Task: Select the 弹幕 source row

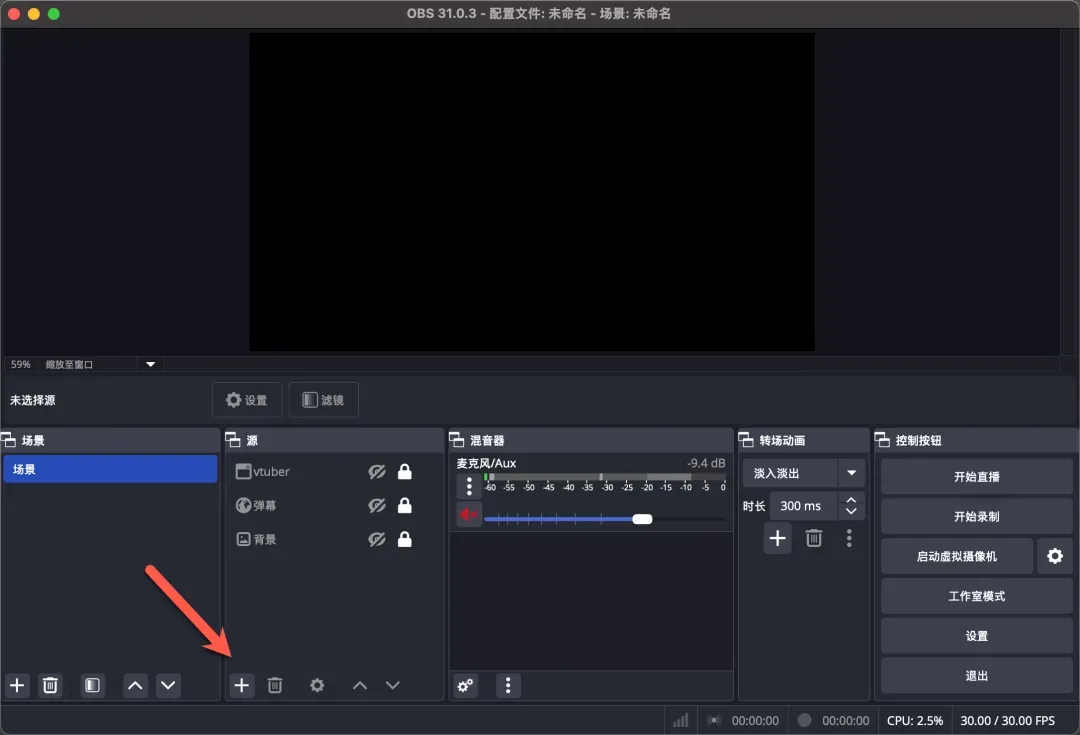Action: tap(334, 506)
